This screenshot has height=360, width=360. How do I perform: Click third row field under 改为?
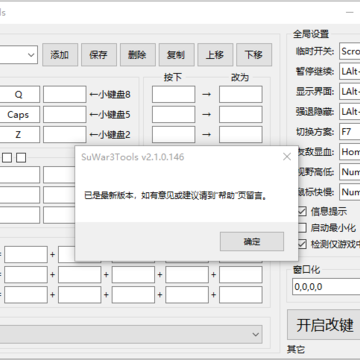(241, 135)
